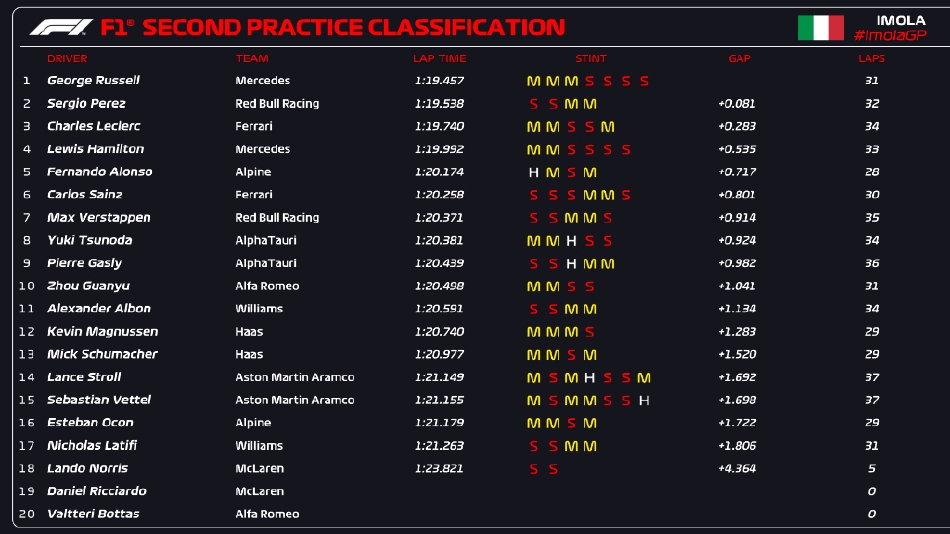Select Max Verstappen's name in the list
Screen dimensions: 950x534
[98, 218]
